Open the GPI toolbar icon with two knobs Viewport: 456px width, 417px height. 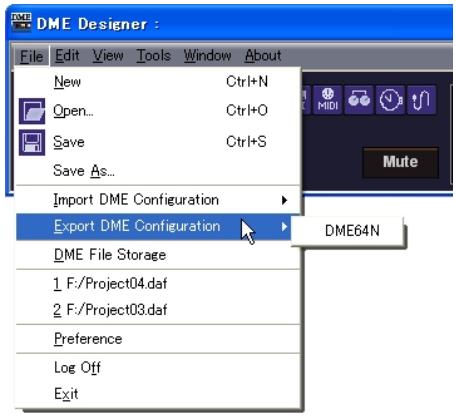point(359,100)
